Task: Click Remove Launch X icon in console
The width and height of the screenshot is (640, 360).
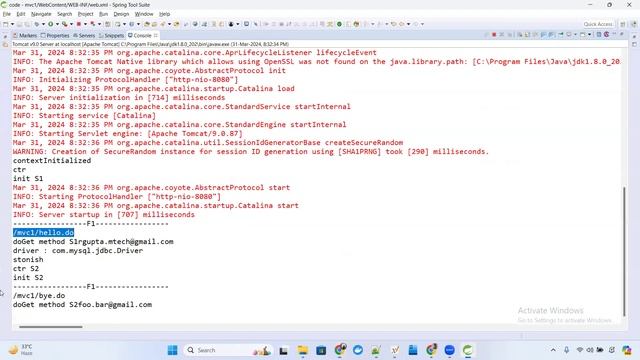Action: (x=502, y=34)
